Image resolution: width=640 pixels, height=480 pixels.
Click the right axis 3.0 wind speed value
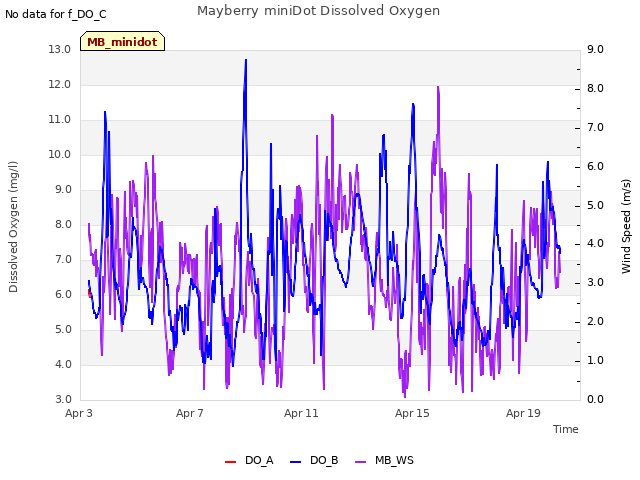pyautogui.click(x=596, y=282)
